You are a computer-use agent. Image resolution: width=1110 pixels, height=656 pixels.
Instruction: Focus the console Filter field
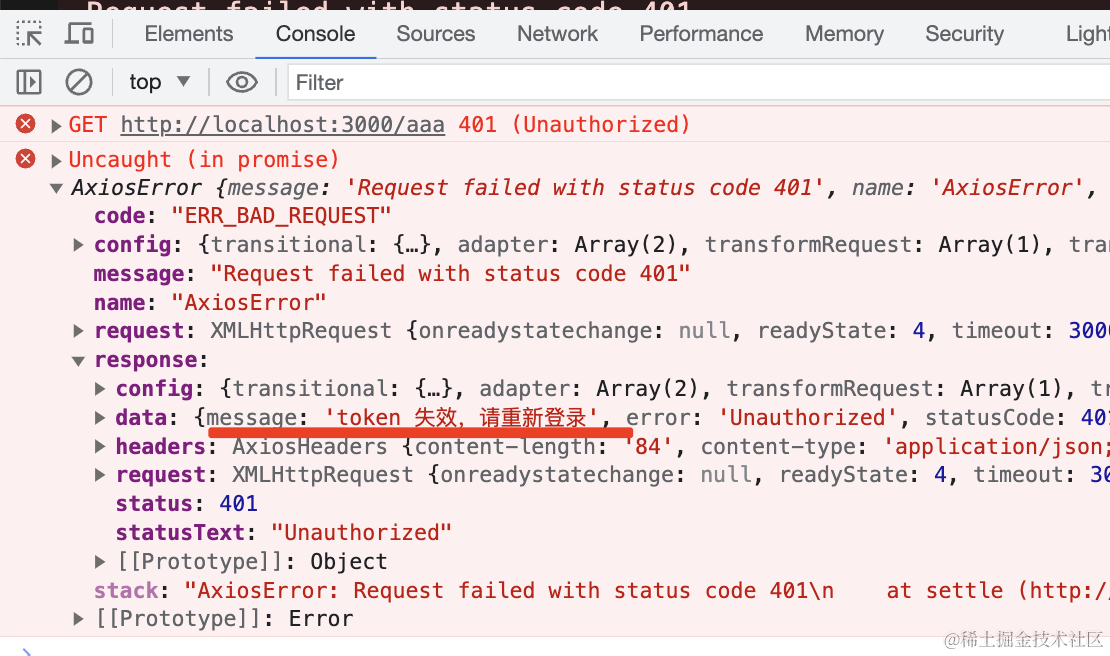click(699, 82)
